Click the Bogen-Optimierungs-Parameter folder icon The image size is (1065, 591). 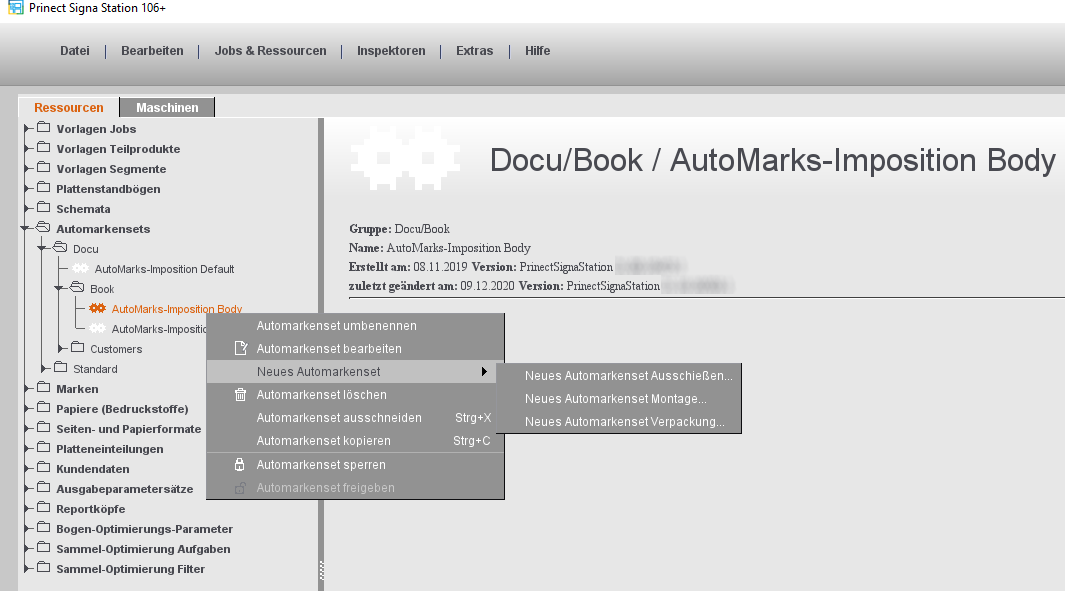[x=44, y=527]
